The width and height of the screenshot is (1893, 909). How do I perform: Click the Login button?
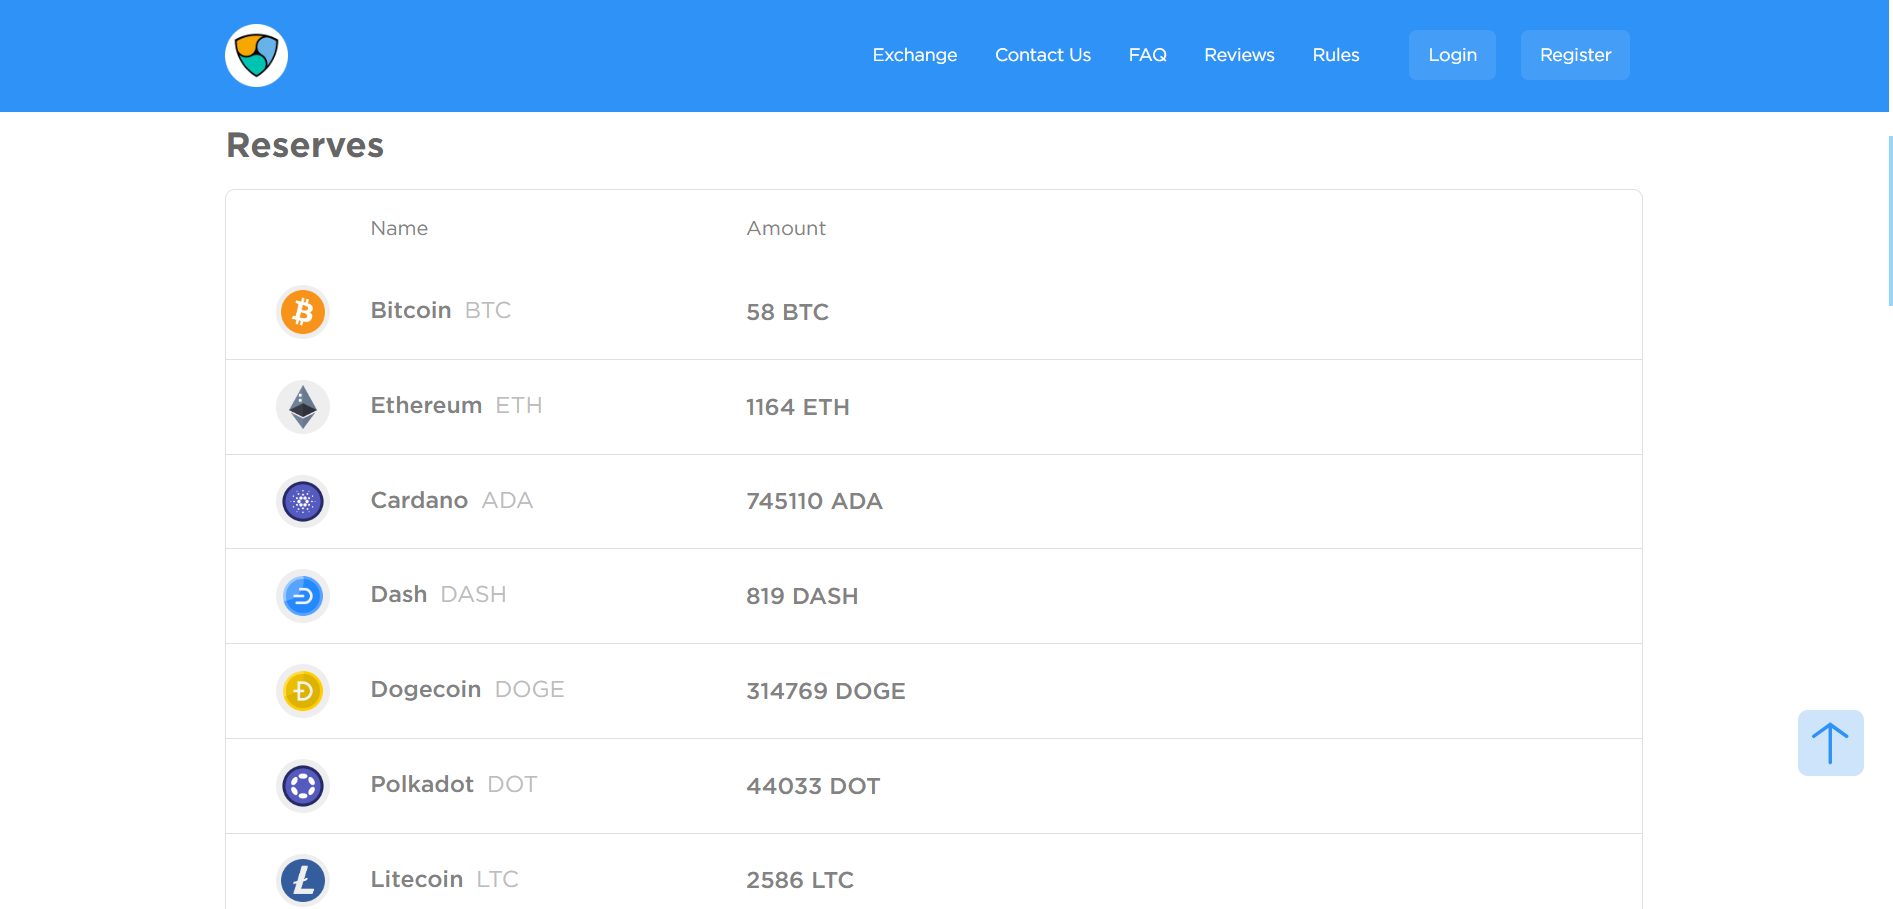click(1452, 55)
